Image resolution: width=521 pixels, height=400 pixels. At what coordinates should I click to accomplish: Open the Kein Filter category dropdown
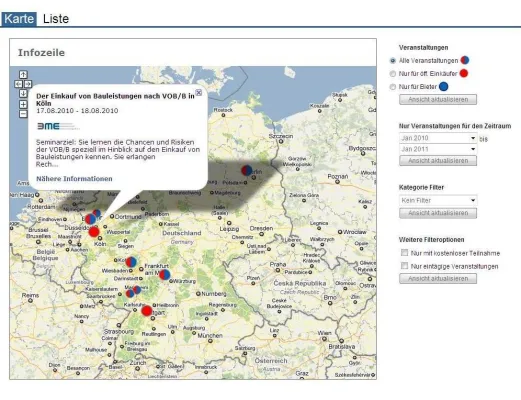438,200
